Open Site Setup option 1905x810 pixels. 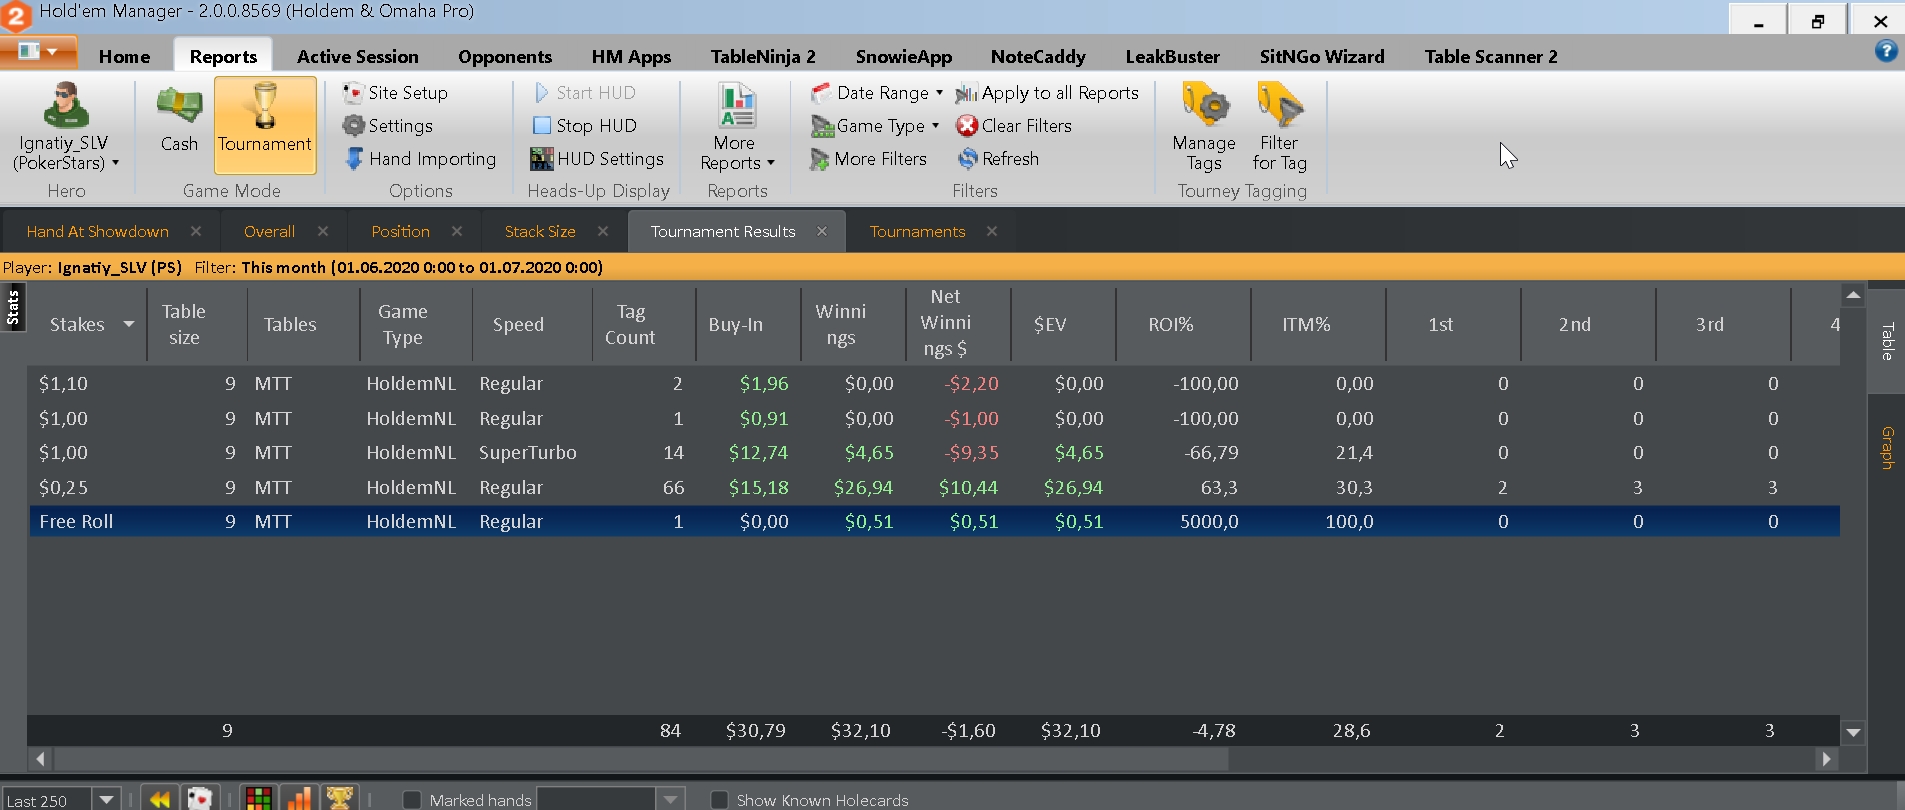(395, 93)
